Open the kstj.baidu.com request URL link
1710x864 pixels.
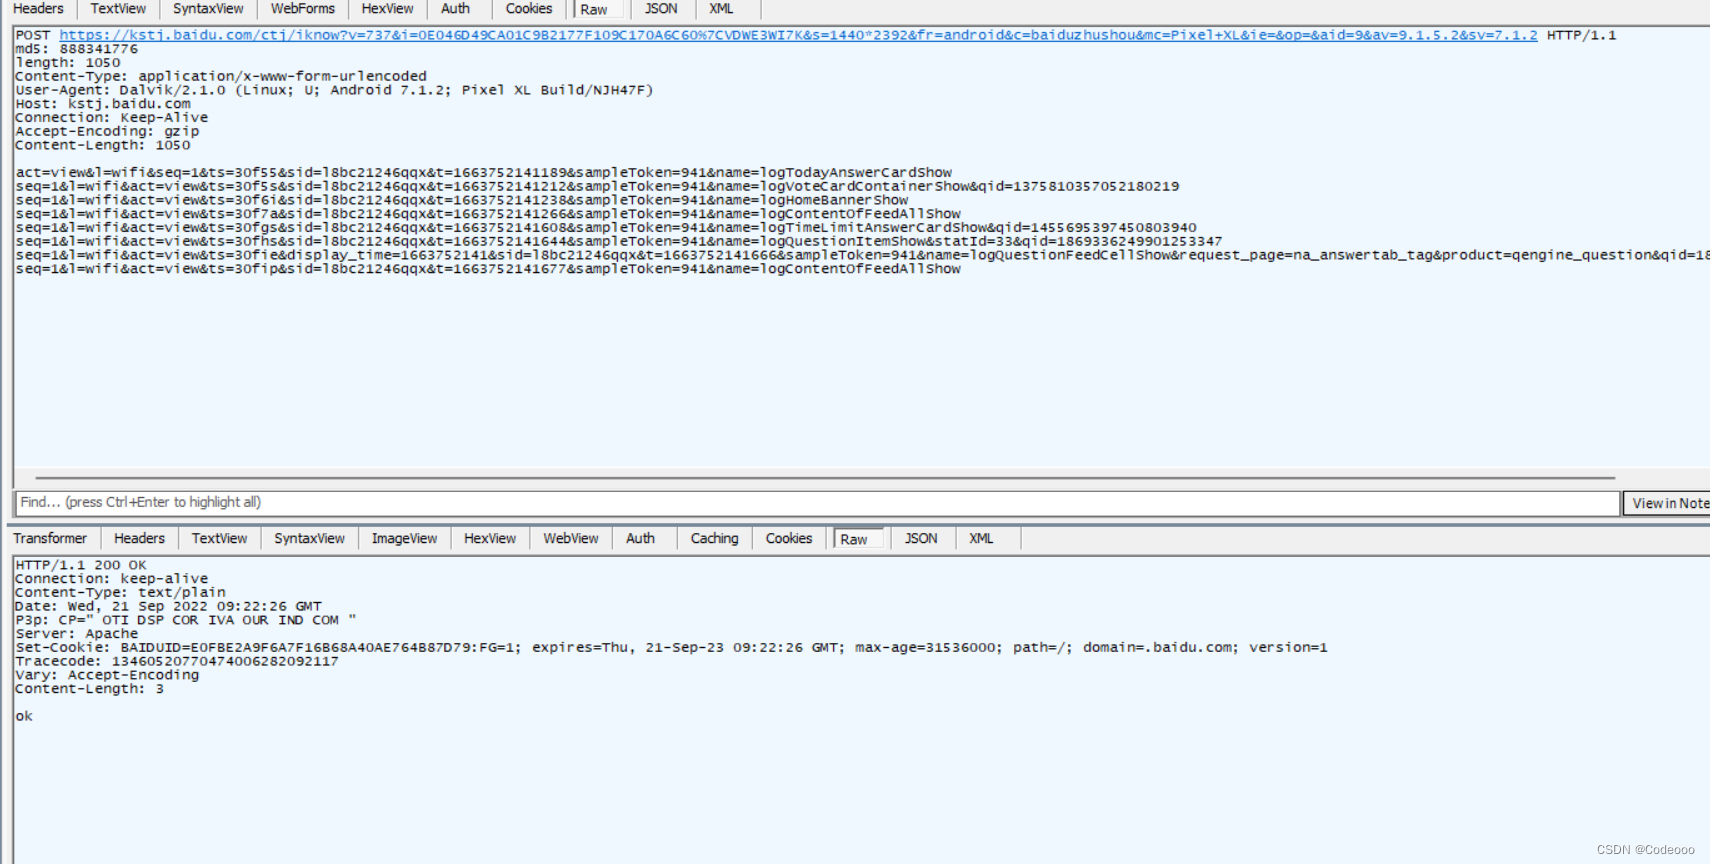click(798, 35)
